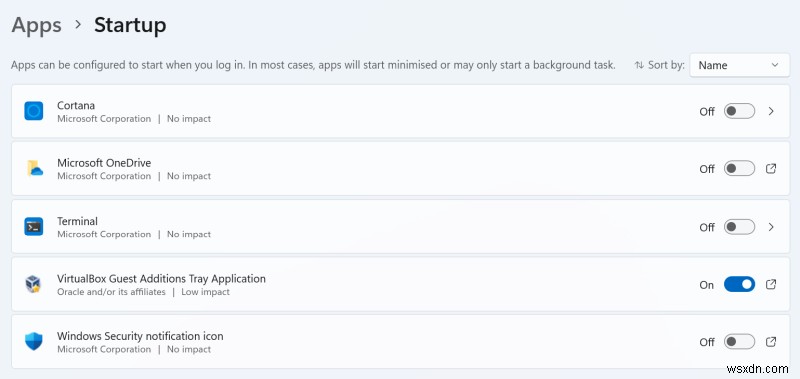The width and height of the screenshot is (800, 379).
Task: Click the Microsoft OneDrive folder icon
Action: point(35,168)
